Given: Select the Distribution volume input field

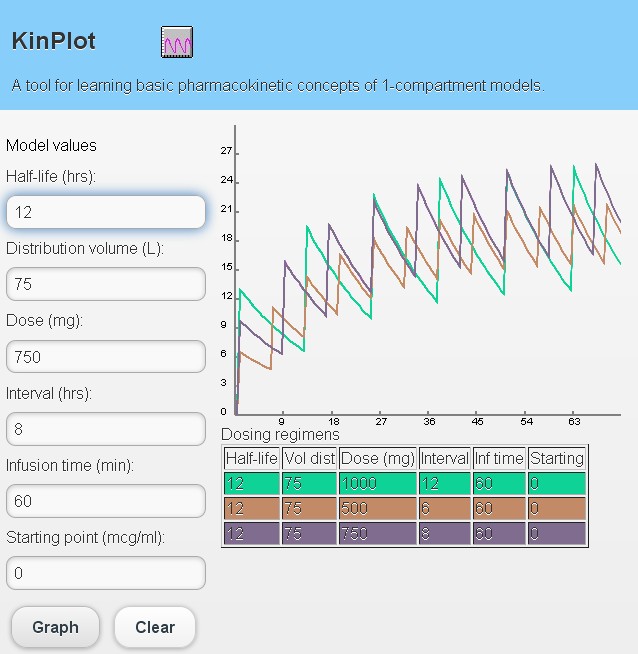Looking at the screenshot, I should tap(106, 284).
